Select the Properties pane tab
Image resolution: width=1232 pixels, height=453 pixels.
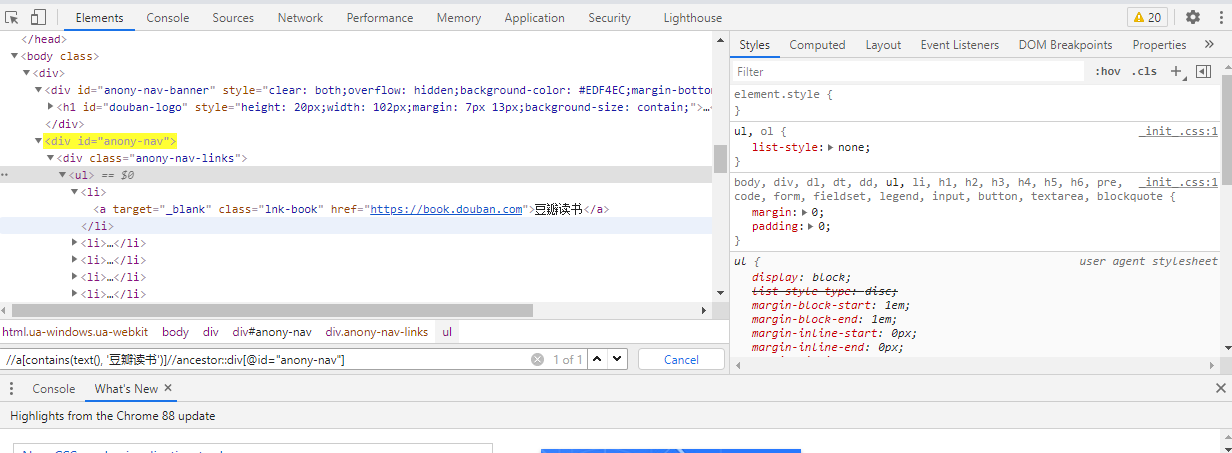pos(1159,45)
